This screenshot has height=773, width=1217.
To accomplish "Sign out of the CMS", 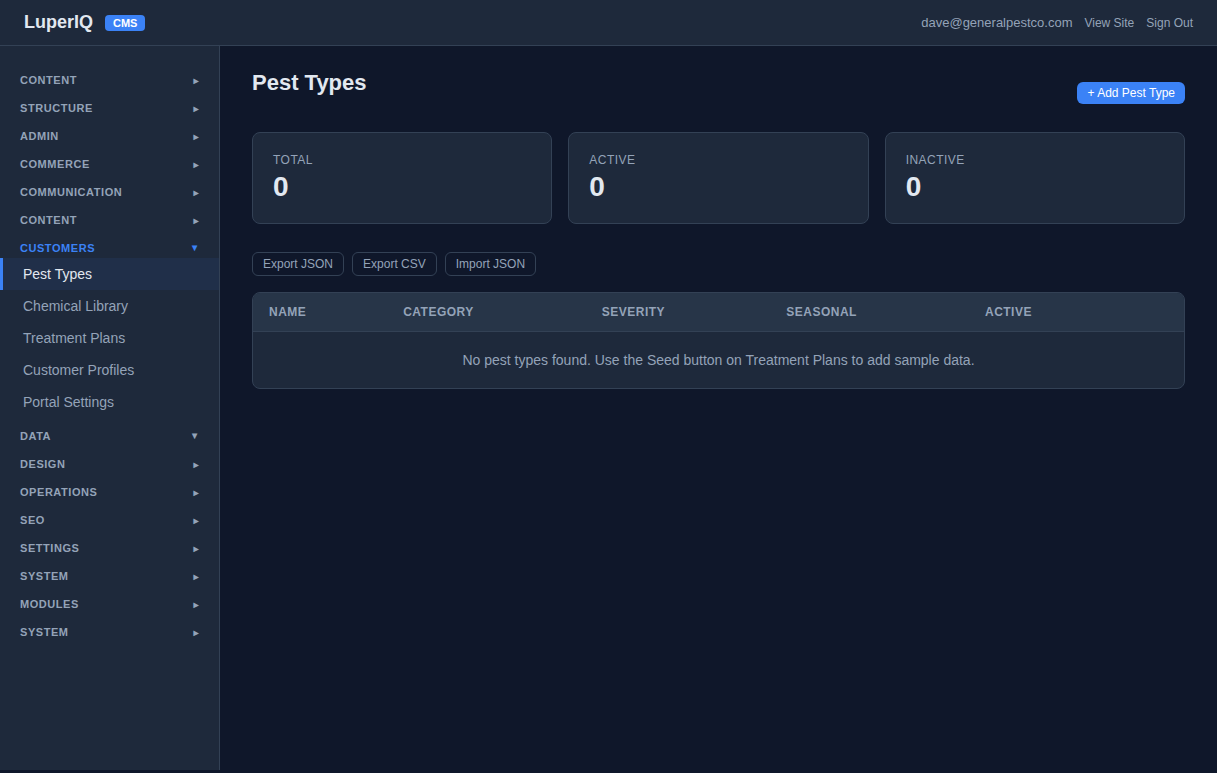I will coord(1169,22).
